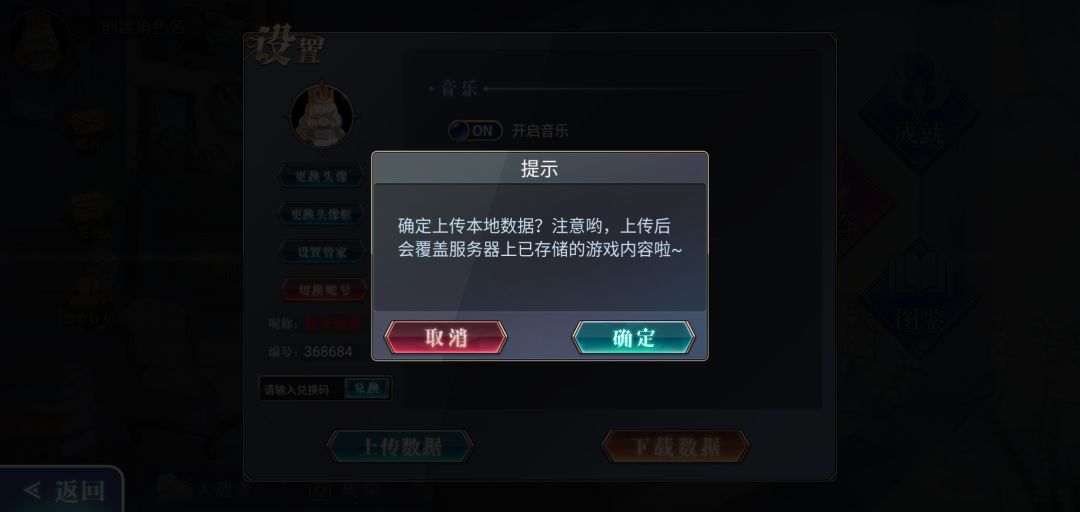Redeem the code with 兑换 button
Image resolution: width=1080 pixels, height=512 pixels.
coord(367,389)
